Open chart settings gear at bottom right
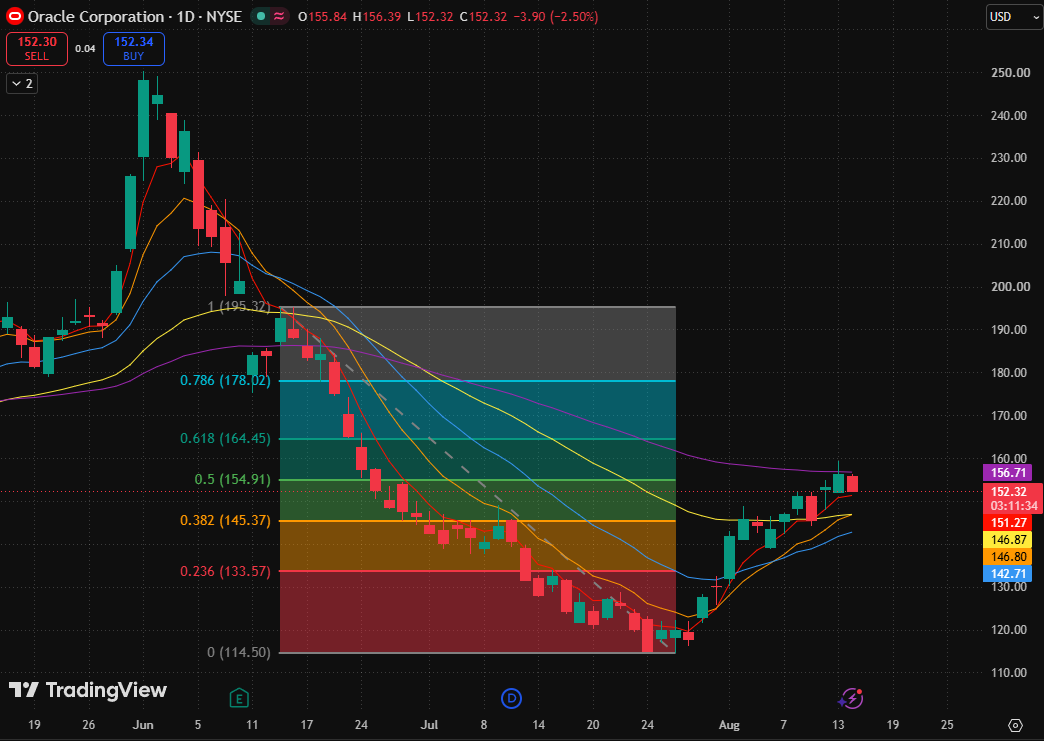 1015,725
